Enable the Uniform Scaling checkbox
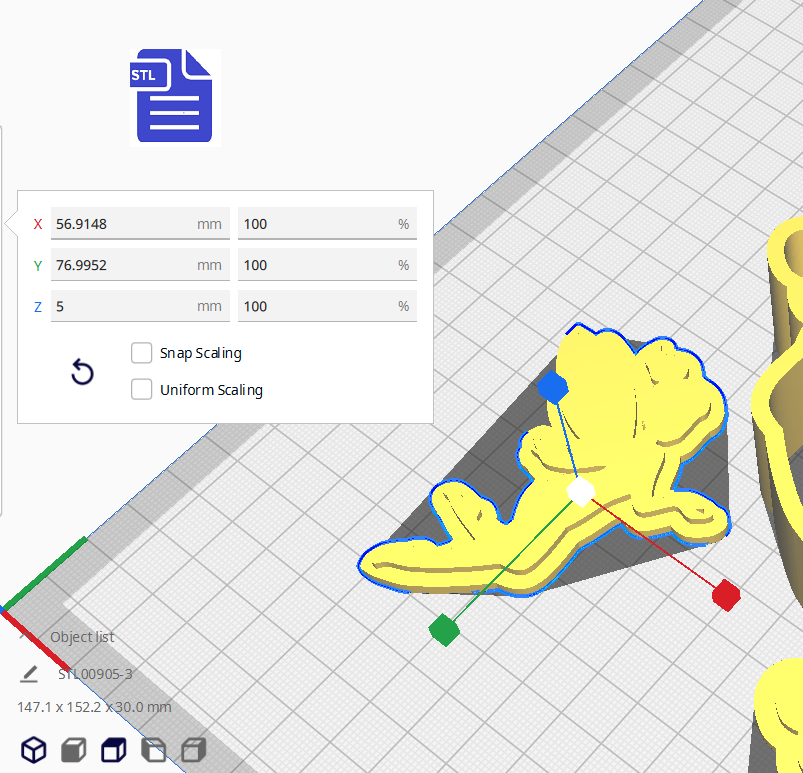 142,390
